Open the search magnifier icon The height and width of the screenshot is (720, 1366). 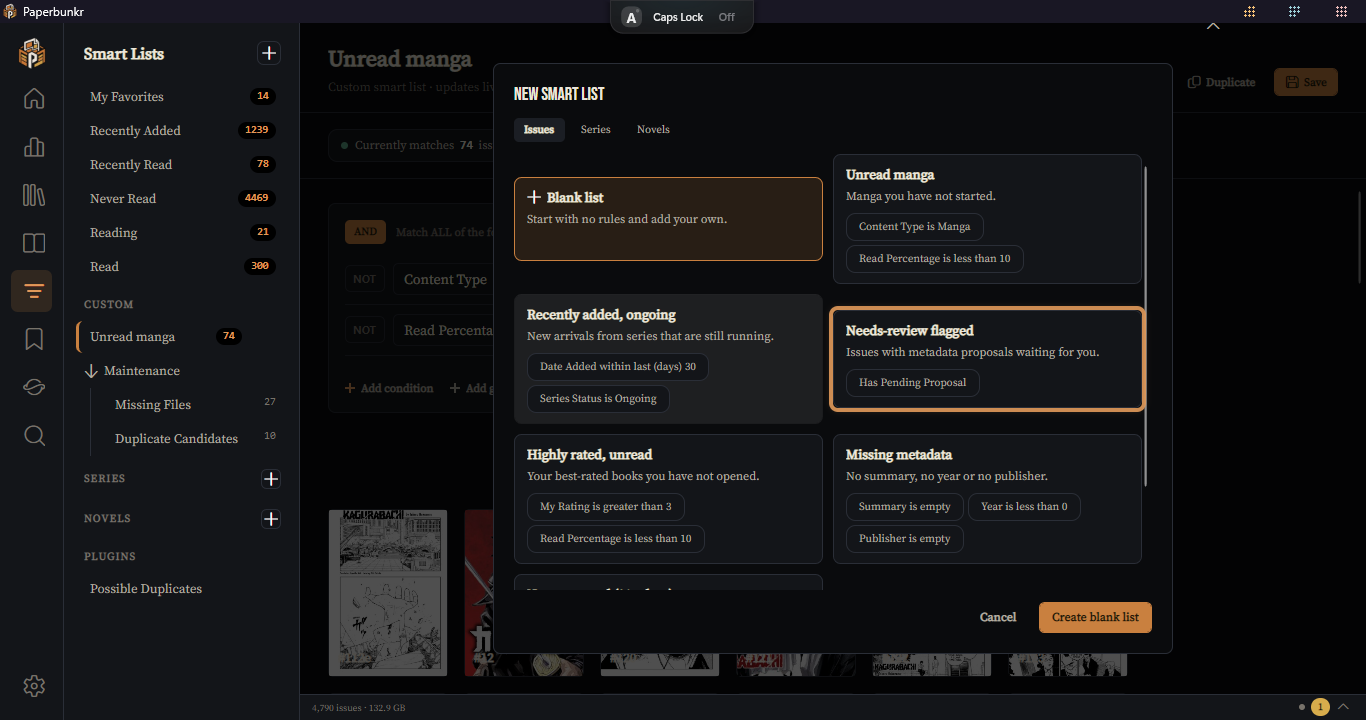pyautogui.click(x=34, y=436)
